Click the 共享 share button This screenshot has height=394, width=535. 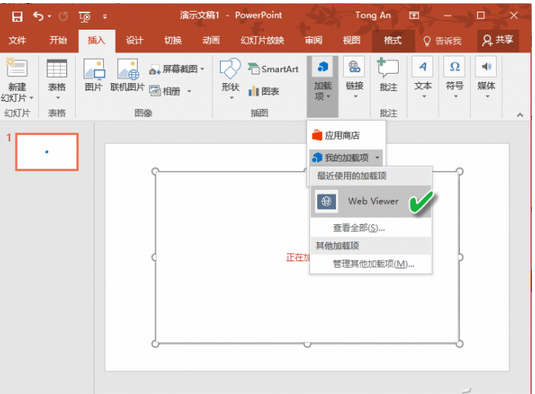497,40
